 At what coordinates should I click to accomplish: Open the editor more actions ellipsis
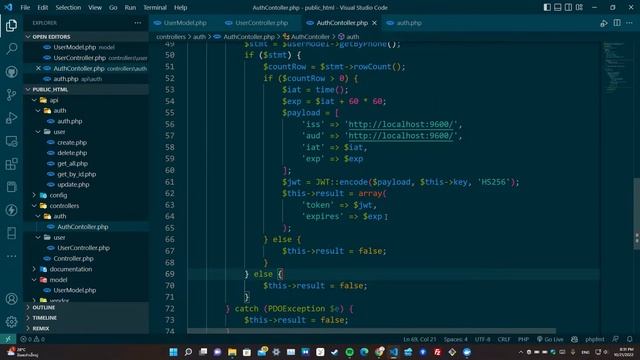tap(629, 23)
